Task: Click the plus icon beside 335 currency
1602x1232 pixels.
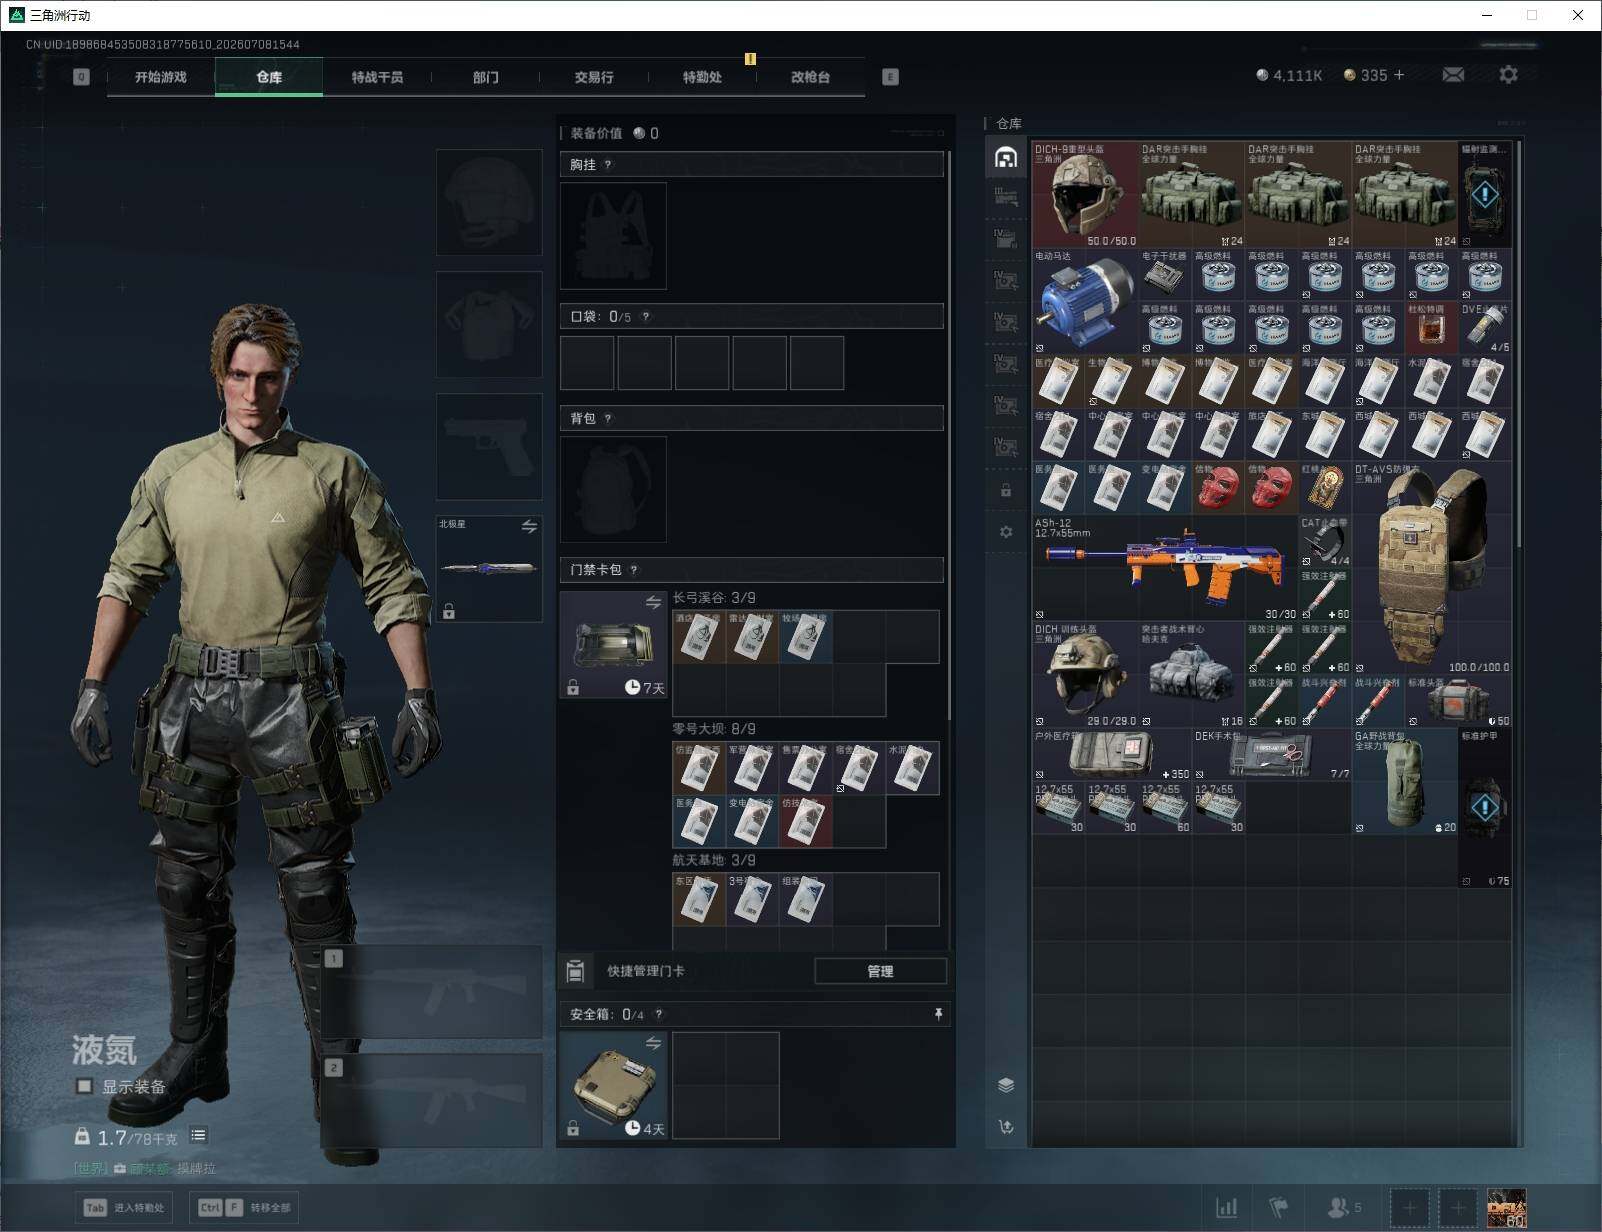Action: pyautogui.click(x=1399, y=75)
